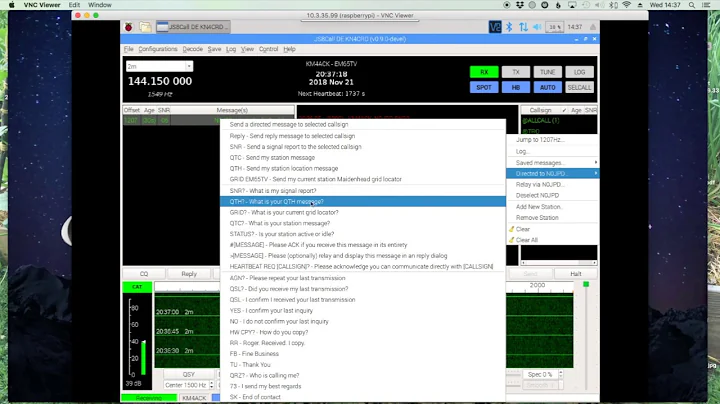This screenshot has width=720, height=404.
Task: Select Add New Station item
Action: (x=553, y=207)
